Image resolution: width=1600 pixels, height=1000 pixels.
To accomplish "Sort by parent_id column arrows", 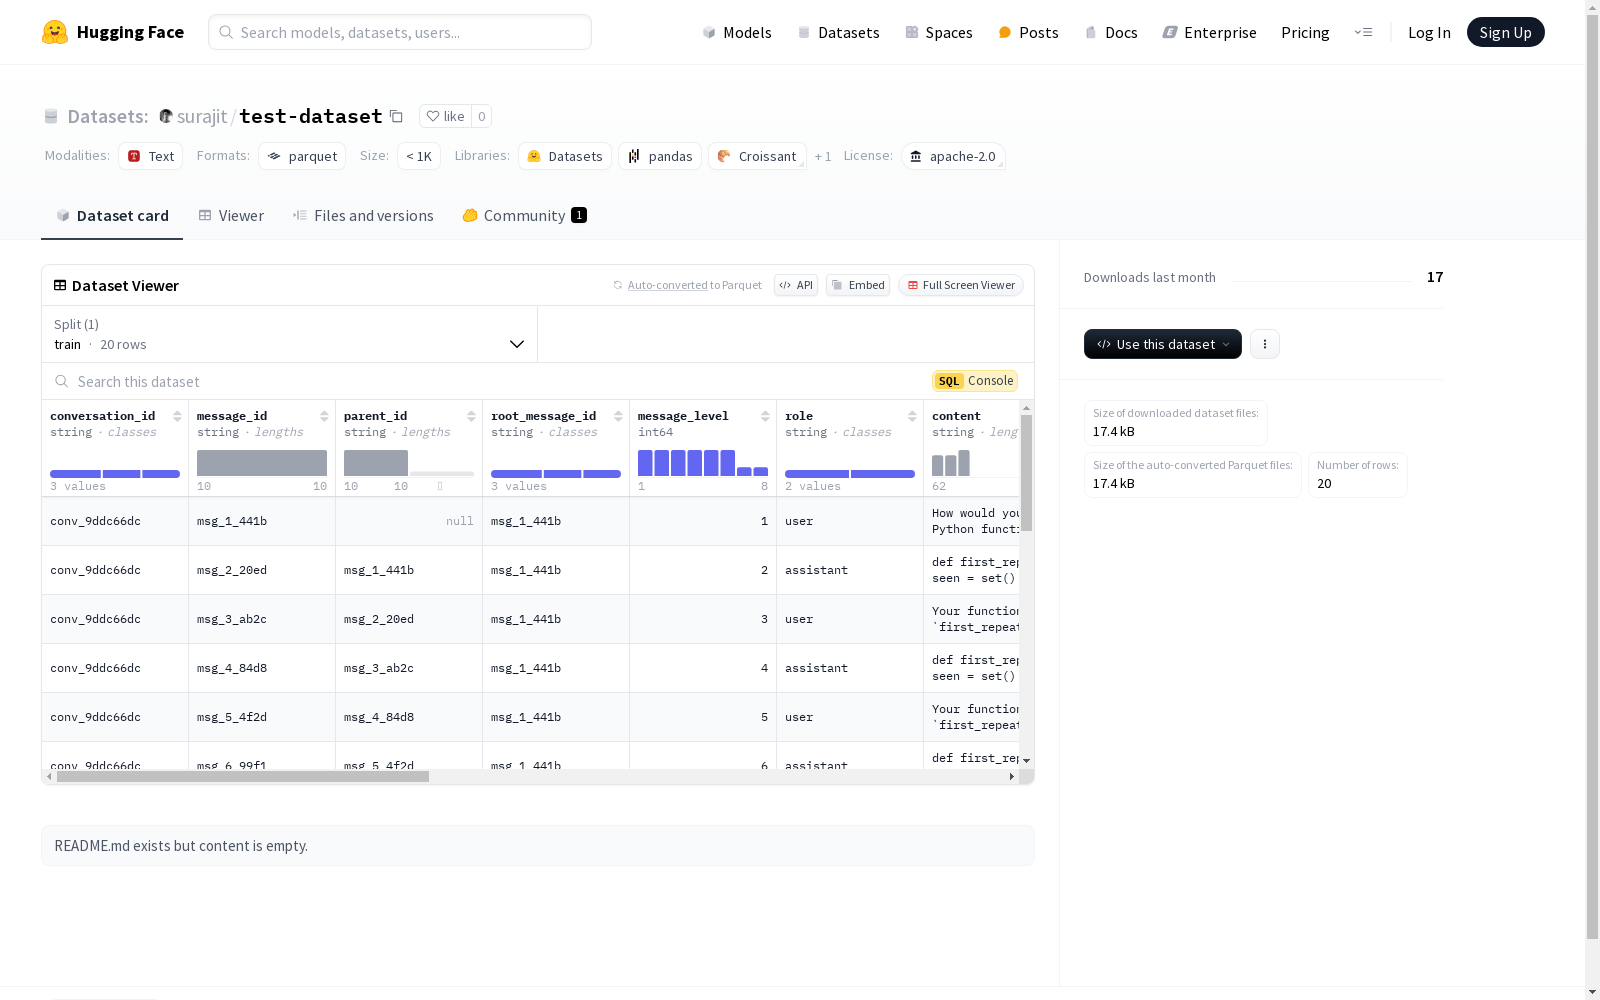I will [x=471, y=416].
